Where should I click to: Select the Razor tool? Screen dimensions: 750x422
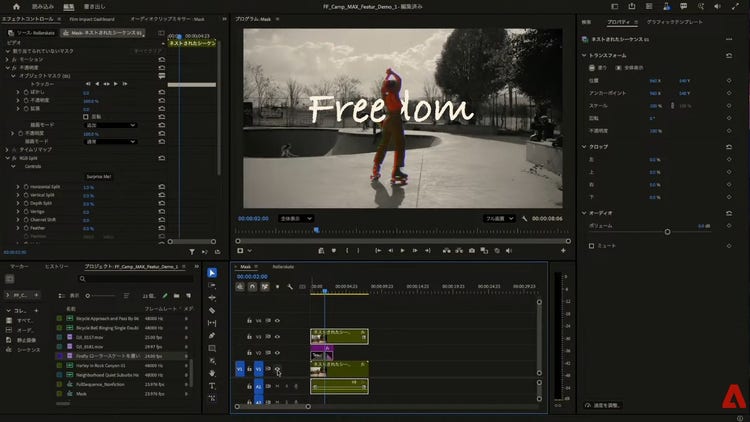(212, 310)
